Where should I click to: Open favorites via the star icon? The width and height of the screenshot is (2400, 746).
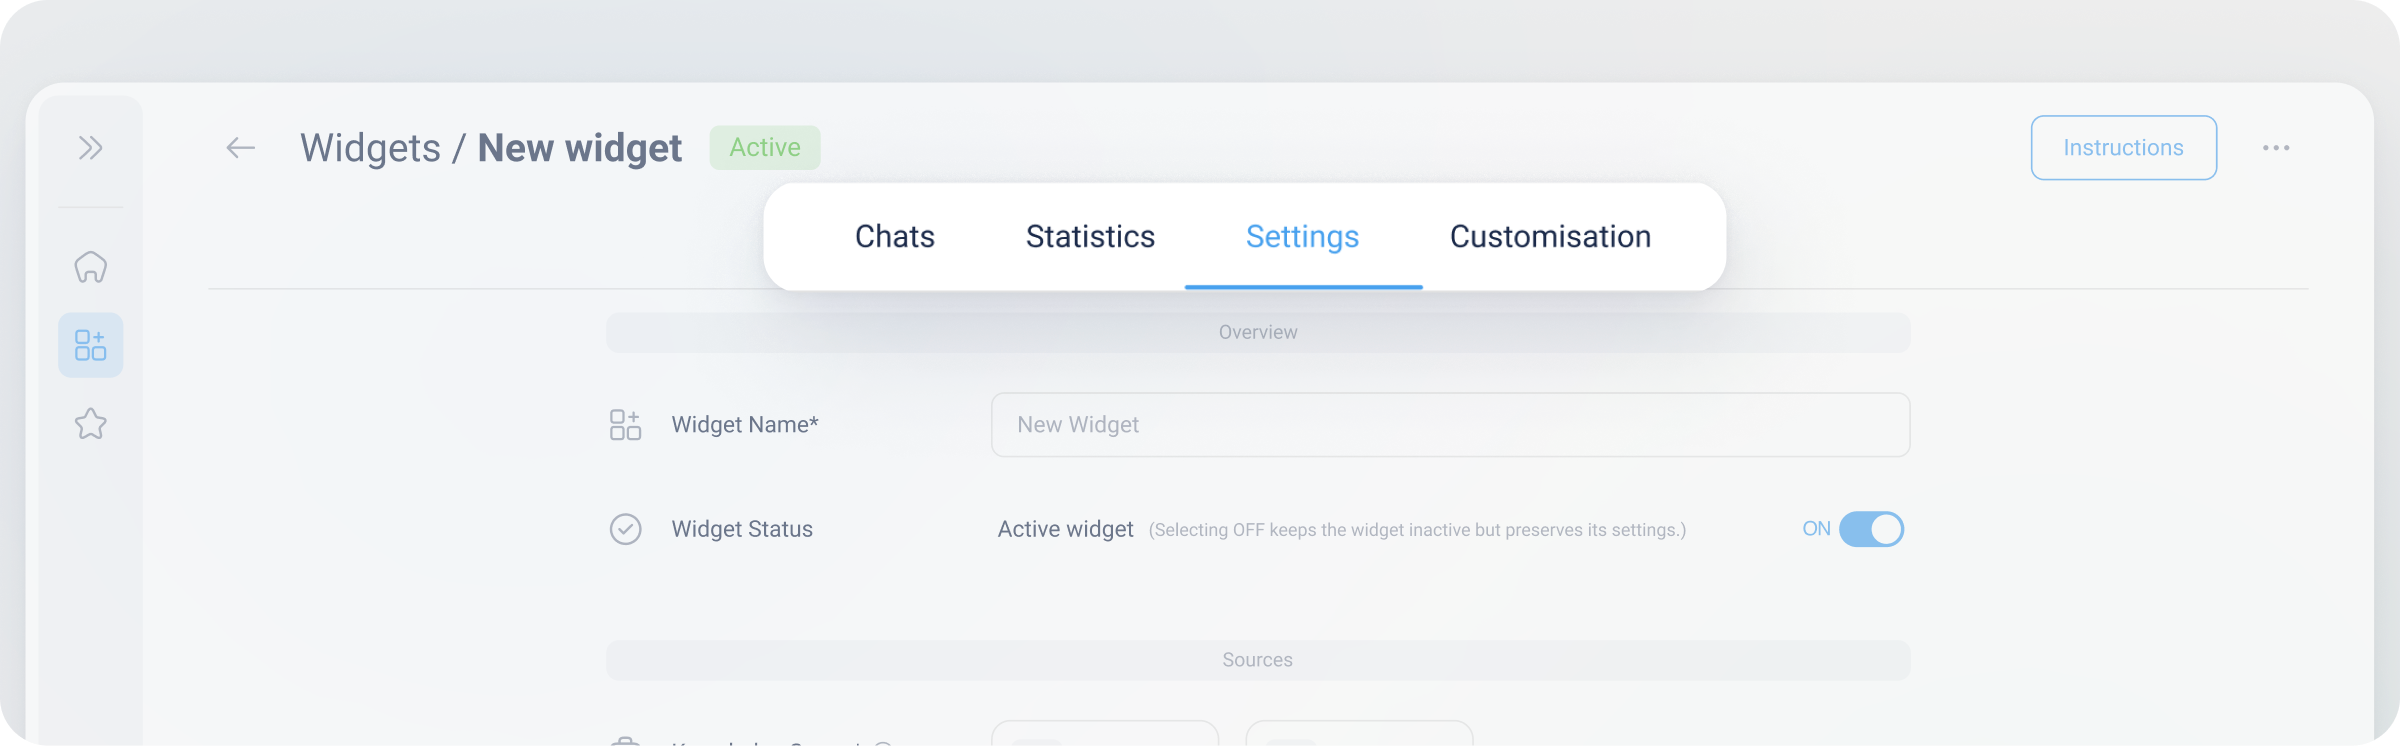91,424
